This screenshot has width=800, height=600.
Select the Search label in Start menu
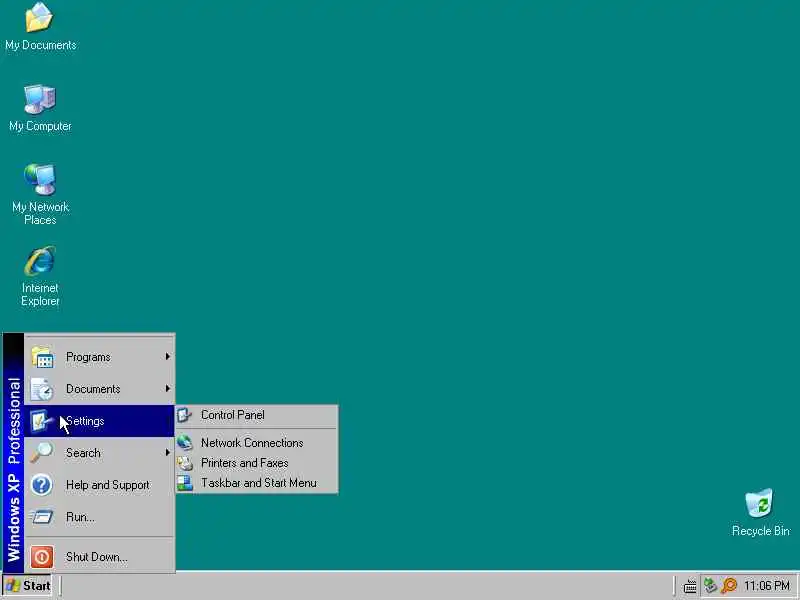click(83, 453)
